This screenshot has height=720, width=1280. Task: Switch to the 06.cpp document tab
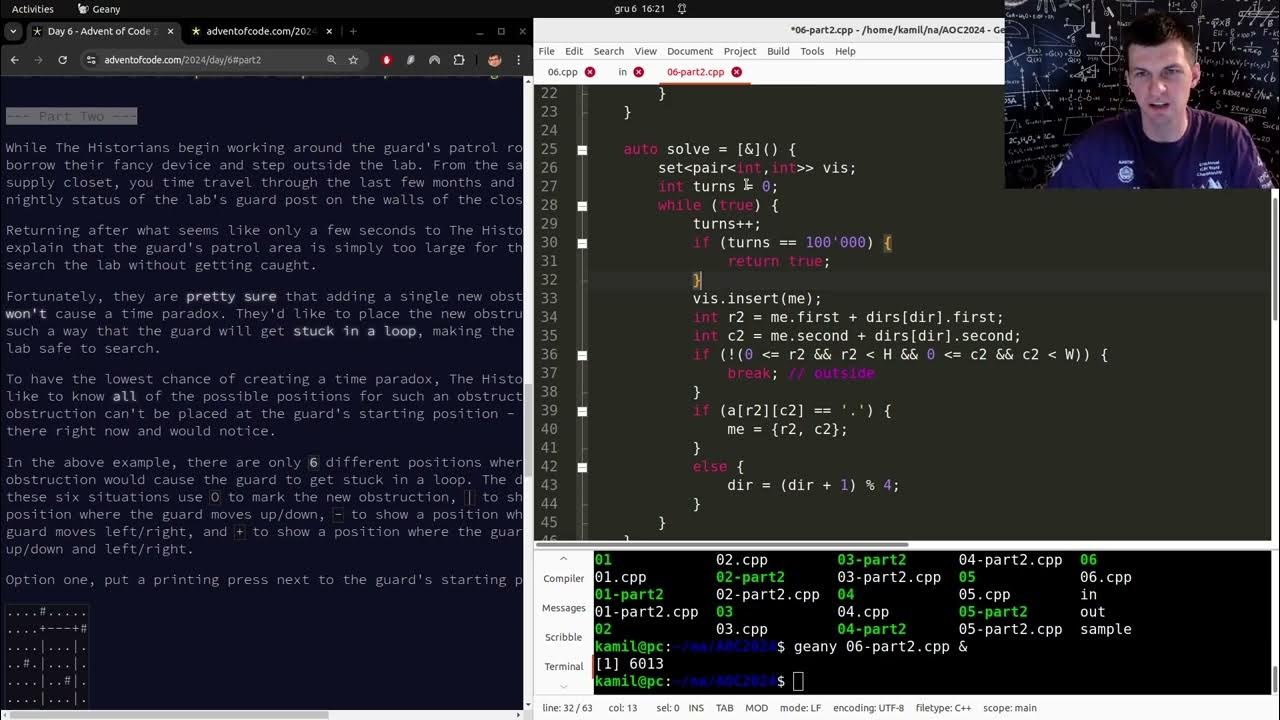pos(562,72)
